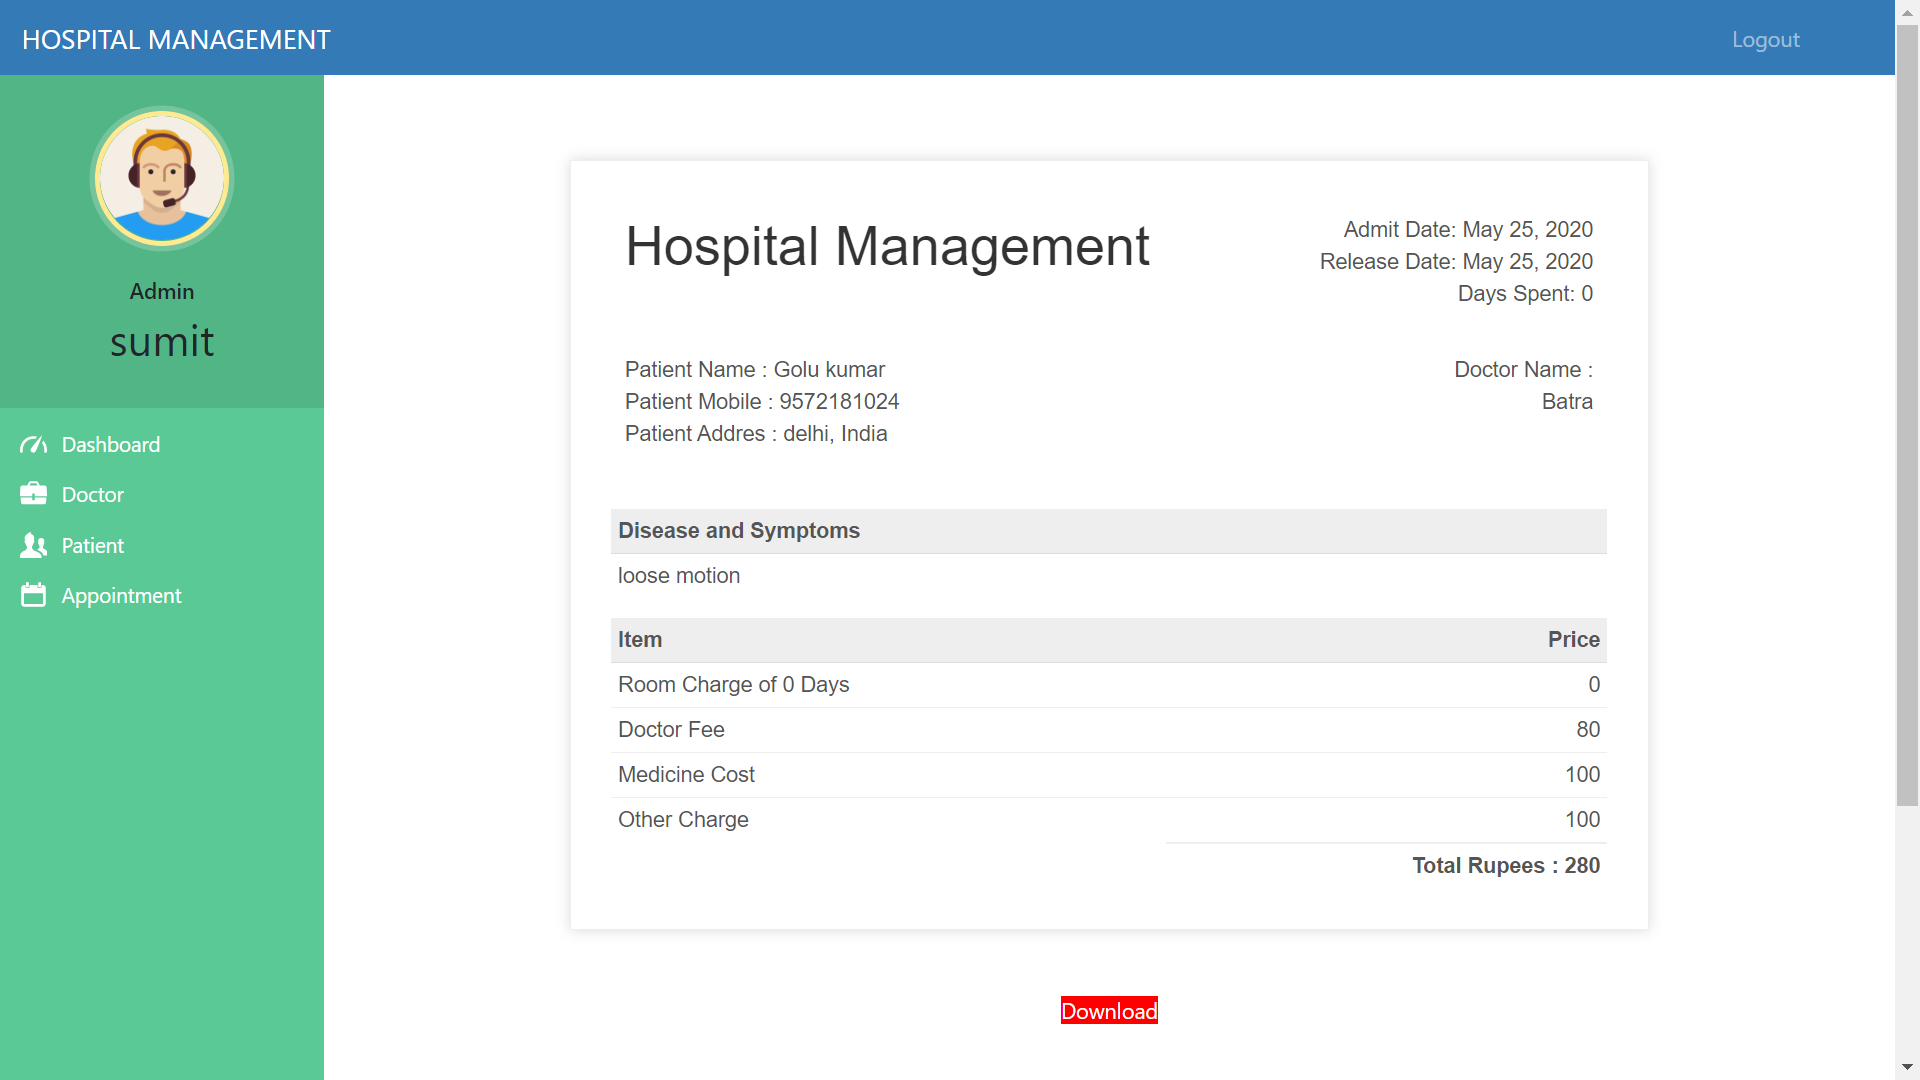1920x1080 pixels.
Task: Click the Hospital Management invoice heading
Action: click(x=887, y=246)
